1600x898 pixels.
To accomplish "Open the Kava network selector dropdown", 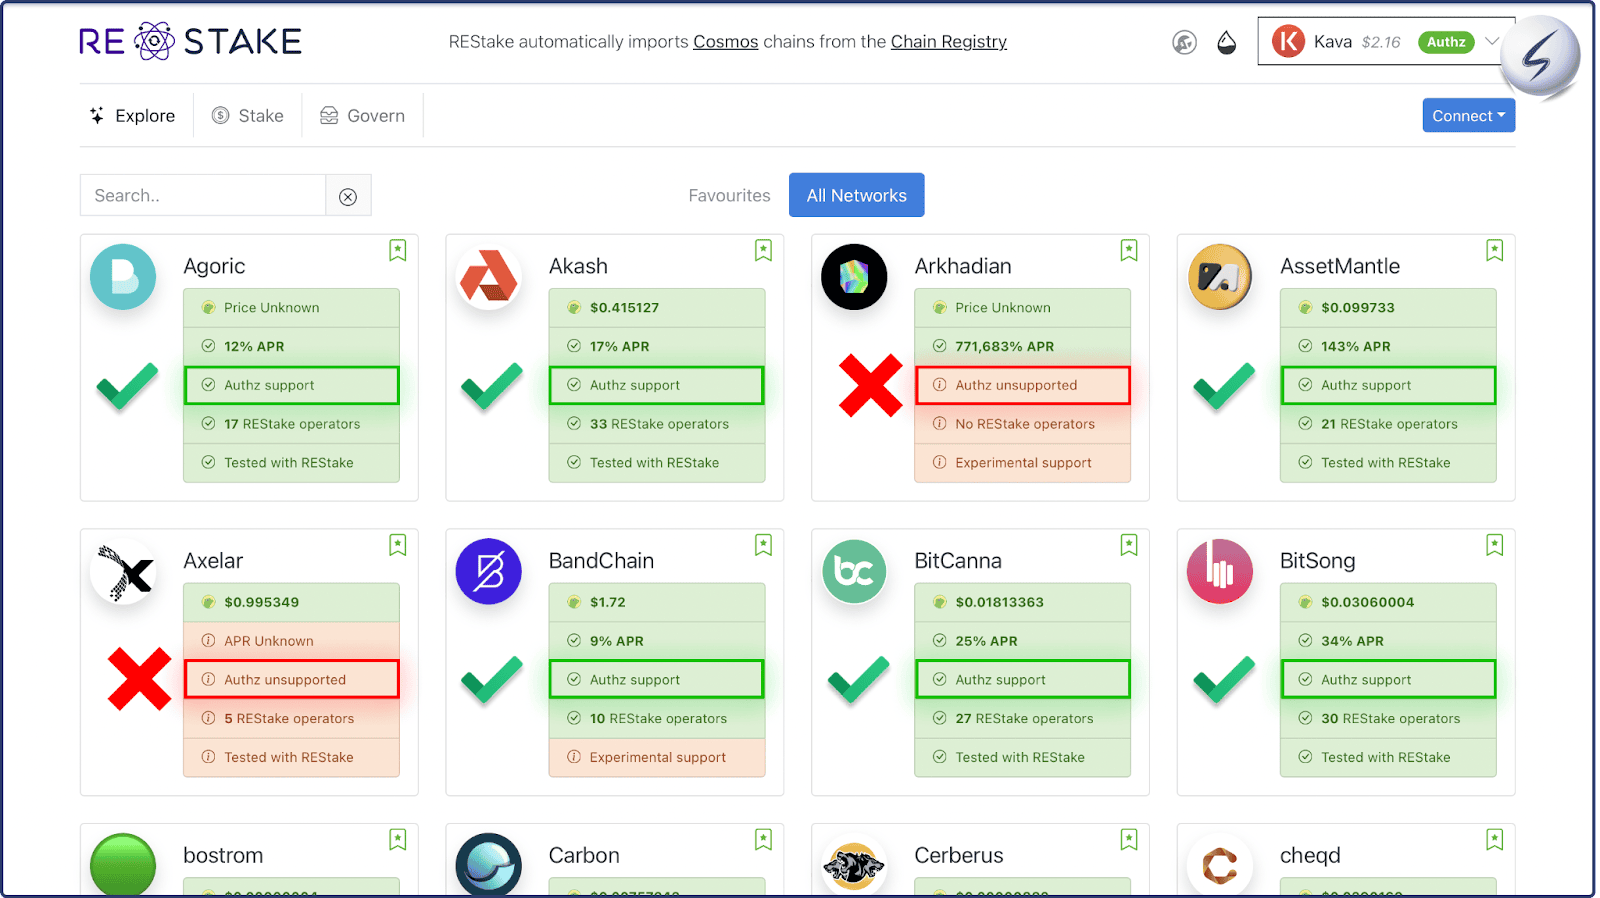I will tap(1386, 42).
